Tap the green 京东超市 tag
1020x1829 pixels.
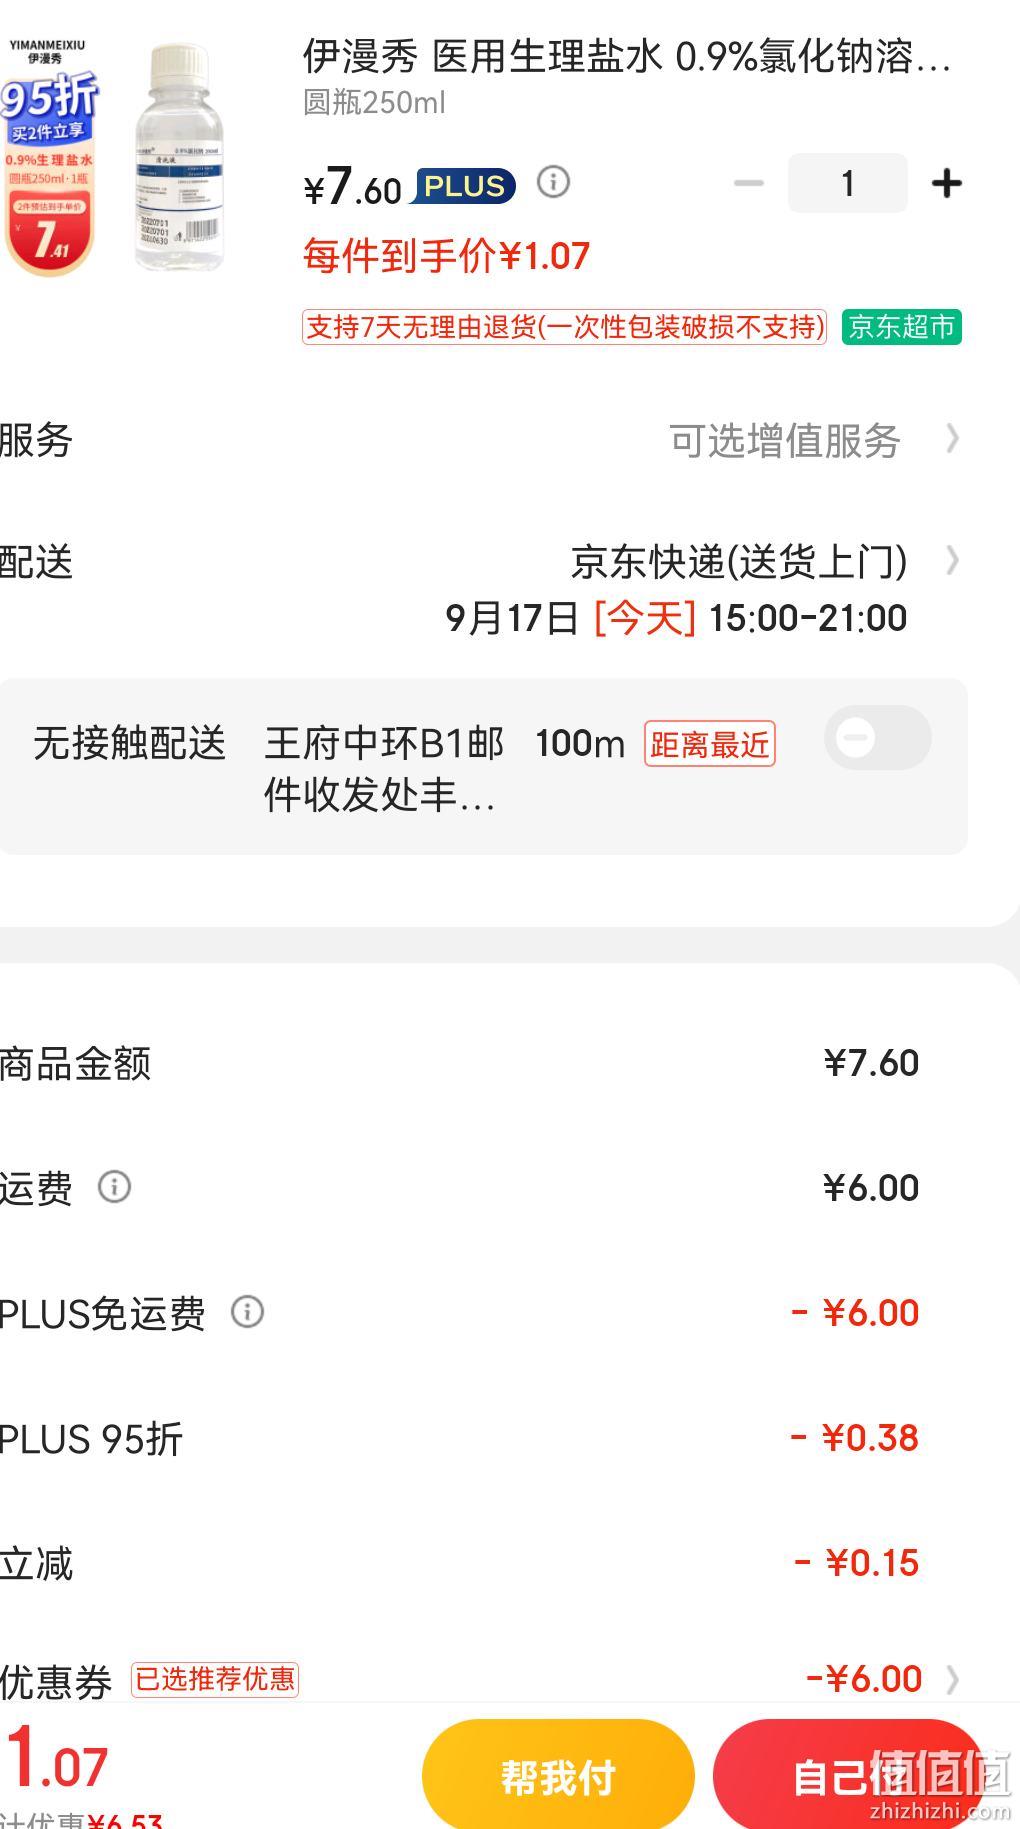(901, 327)
